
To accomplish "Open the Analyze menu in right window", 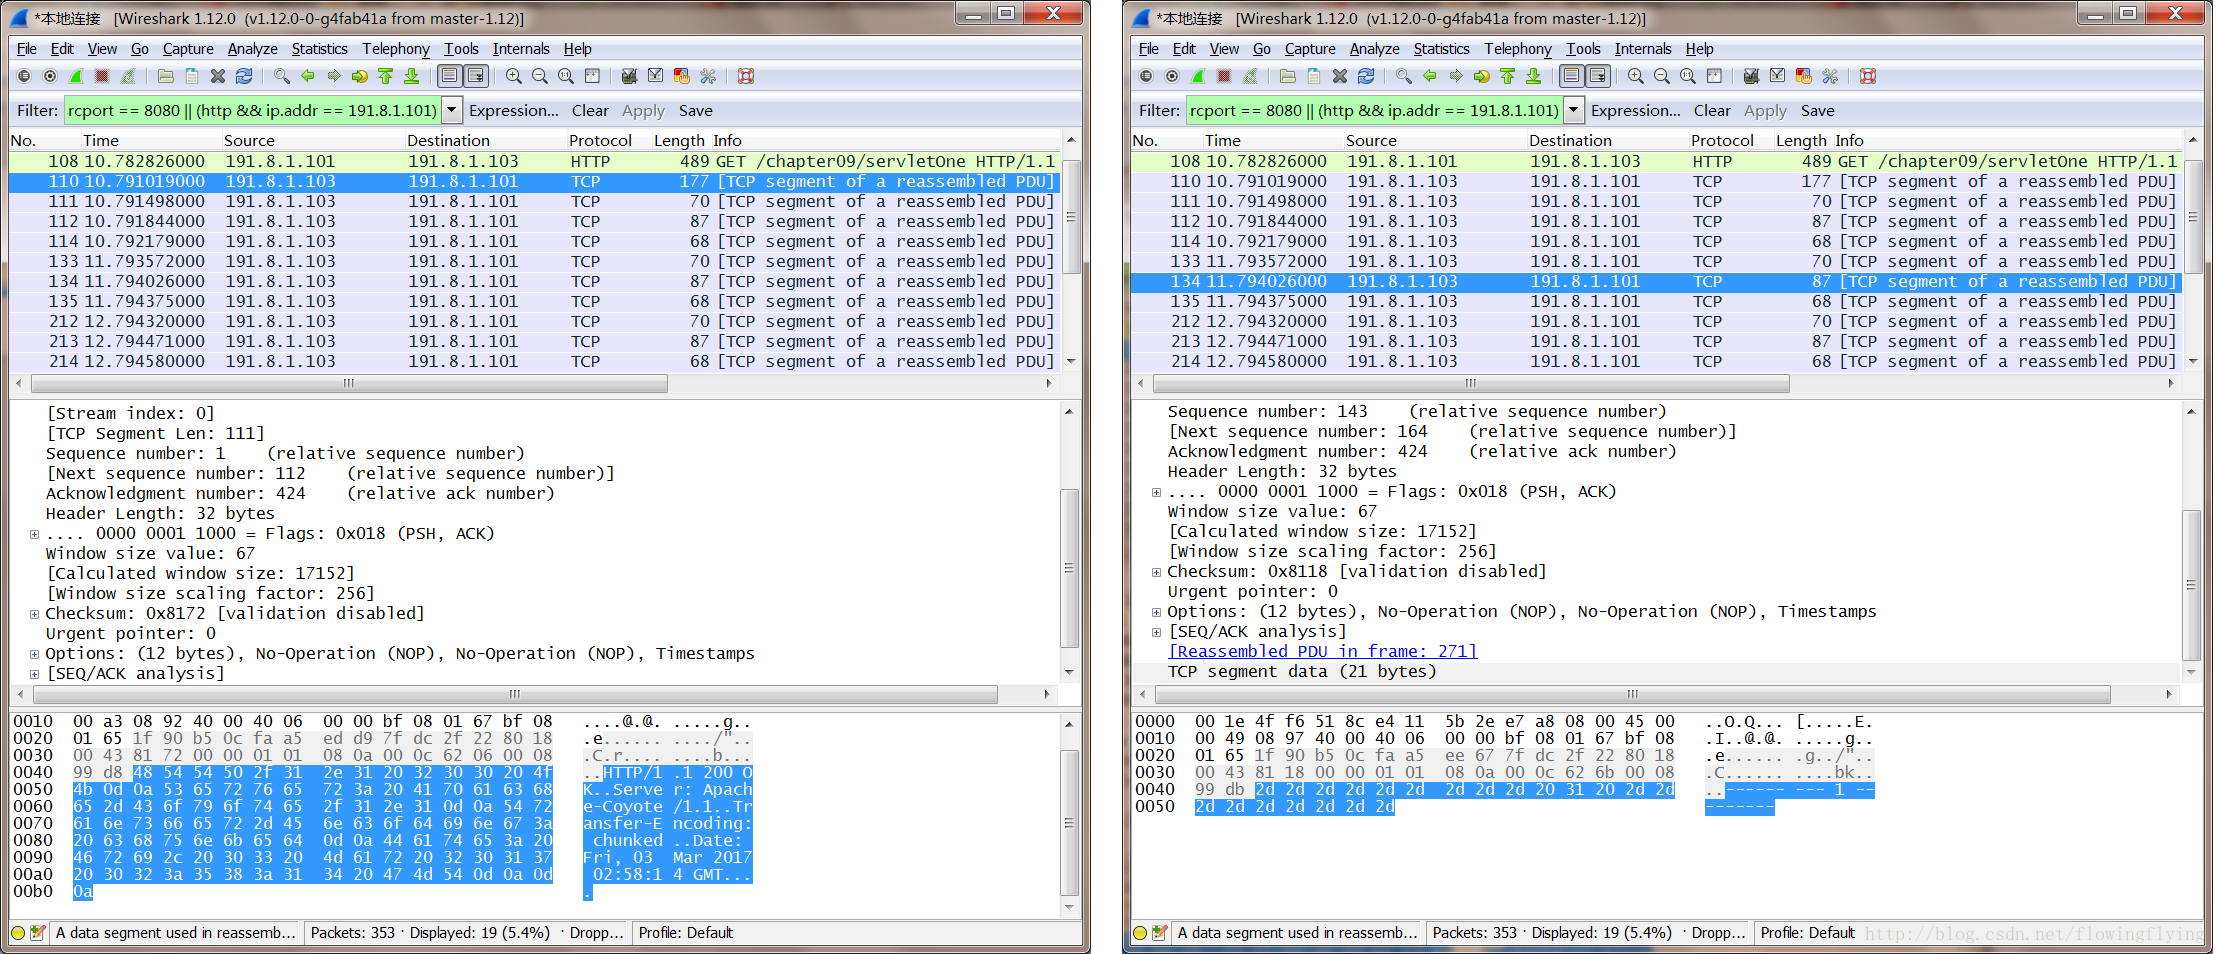I will [x=1374, y=49].
